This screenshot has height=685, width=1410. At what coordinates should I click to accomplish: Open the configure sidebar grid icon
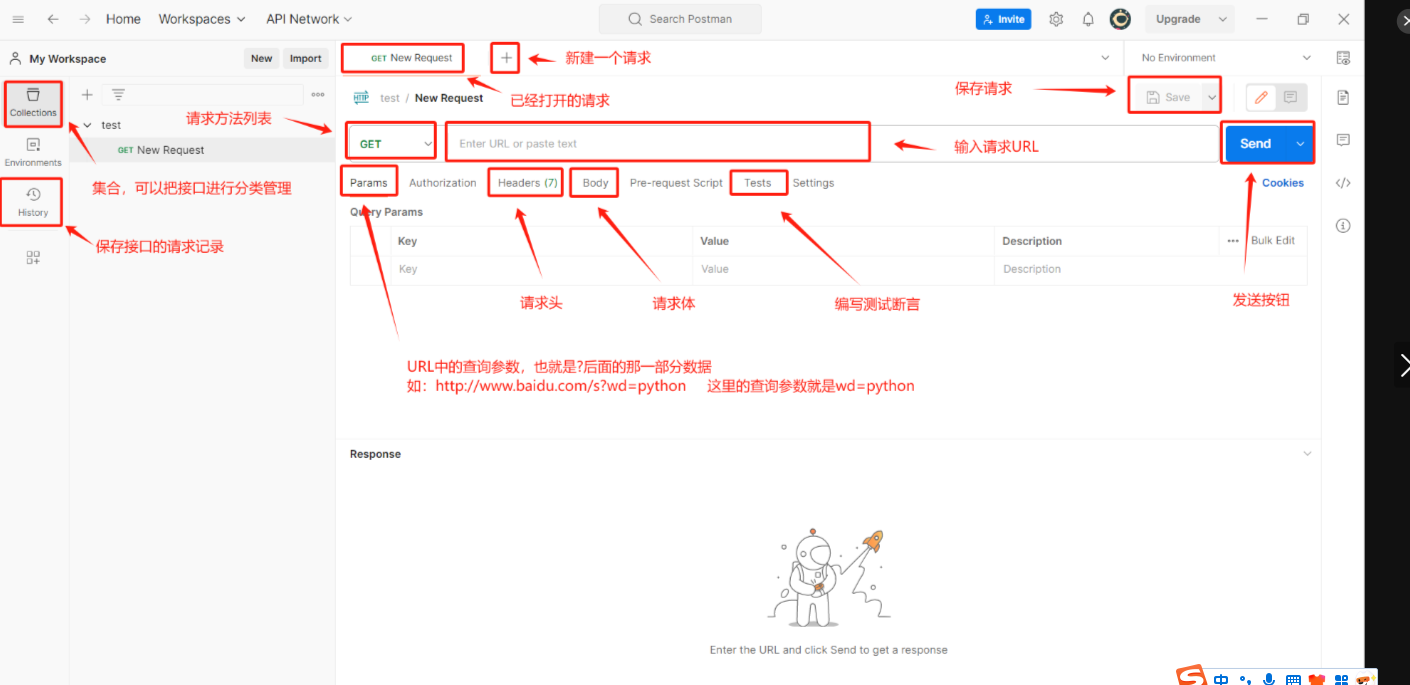pyautogui.click(x=33, y=258)
